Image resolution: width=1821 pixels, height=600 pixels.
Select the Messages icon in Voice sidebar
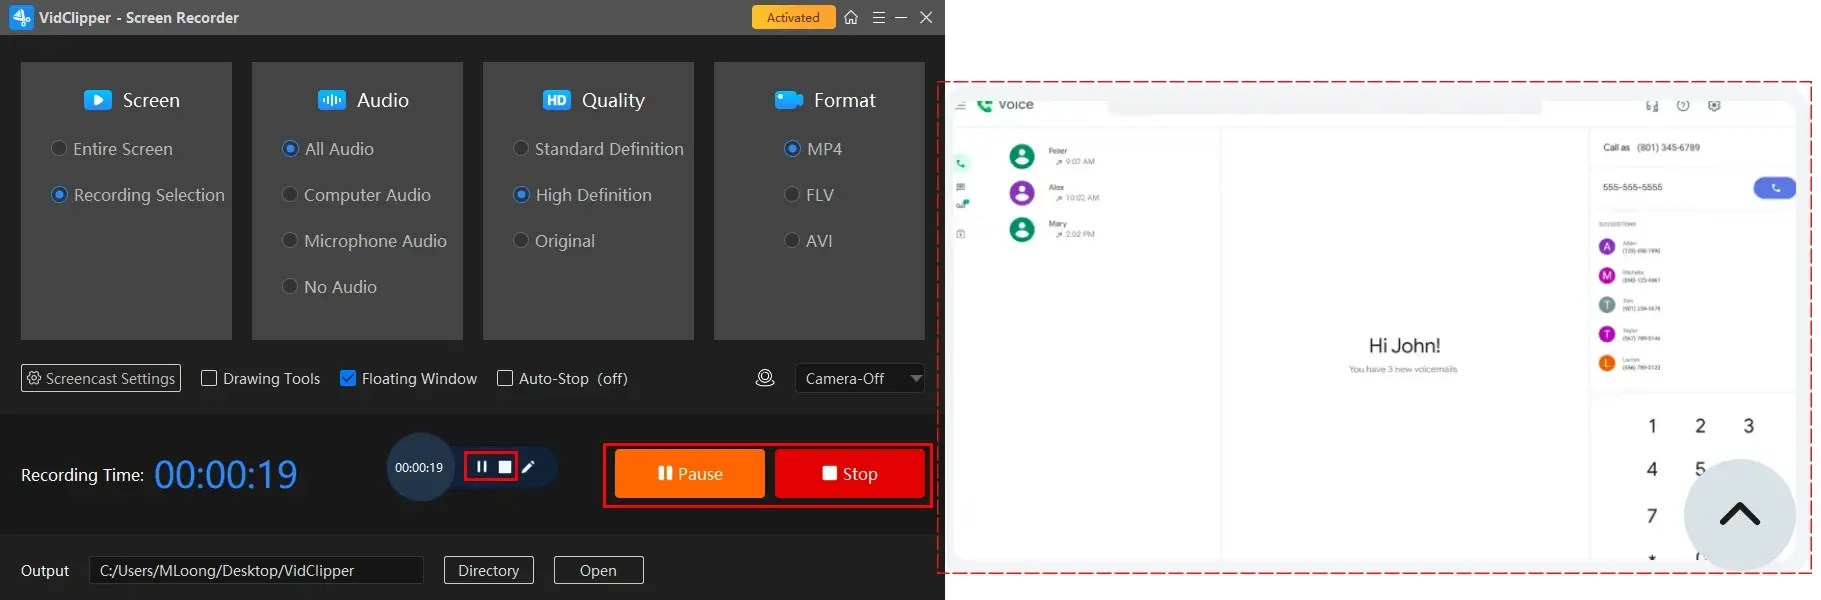point(961,187)
